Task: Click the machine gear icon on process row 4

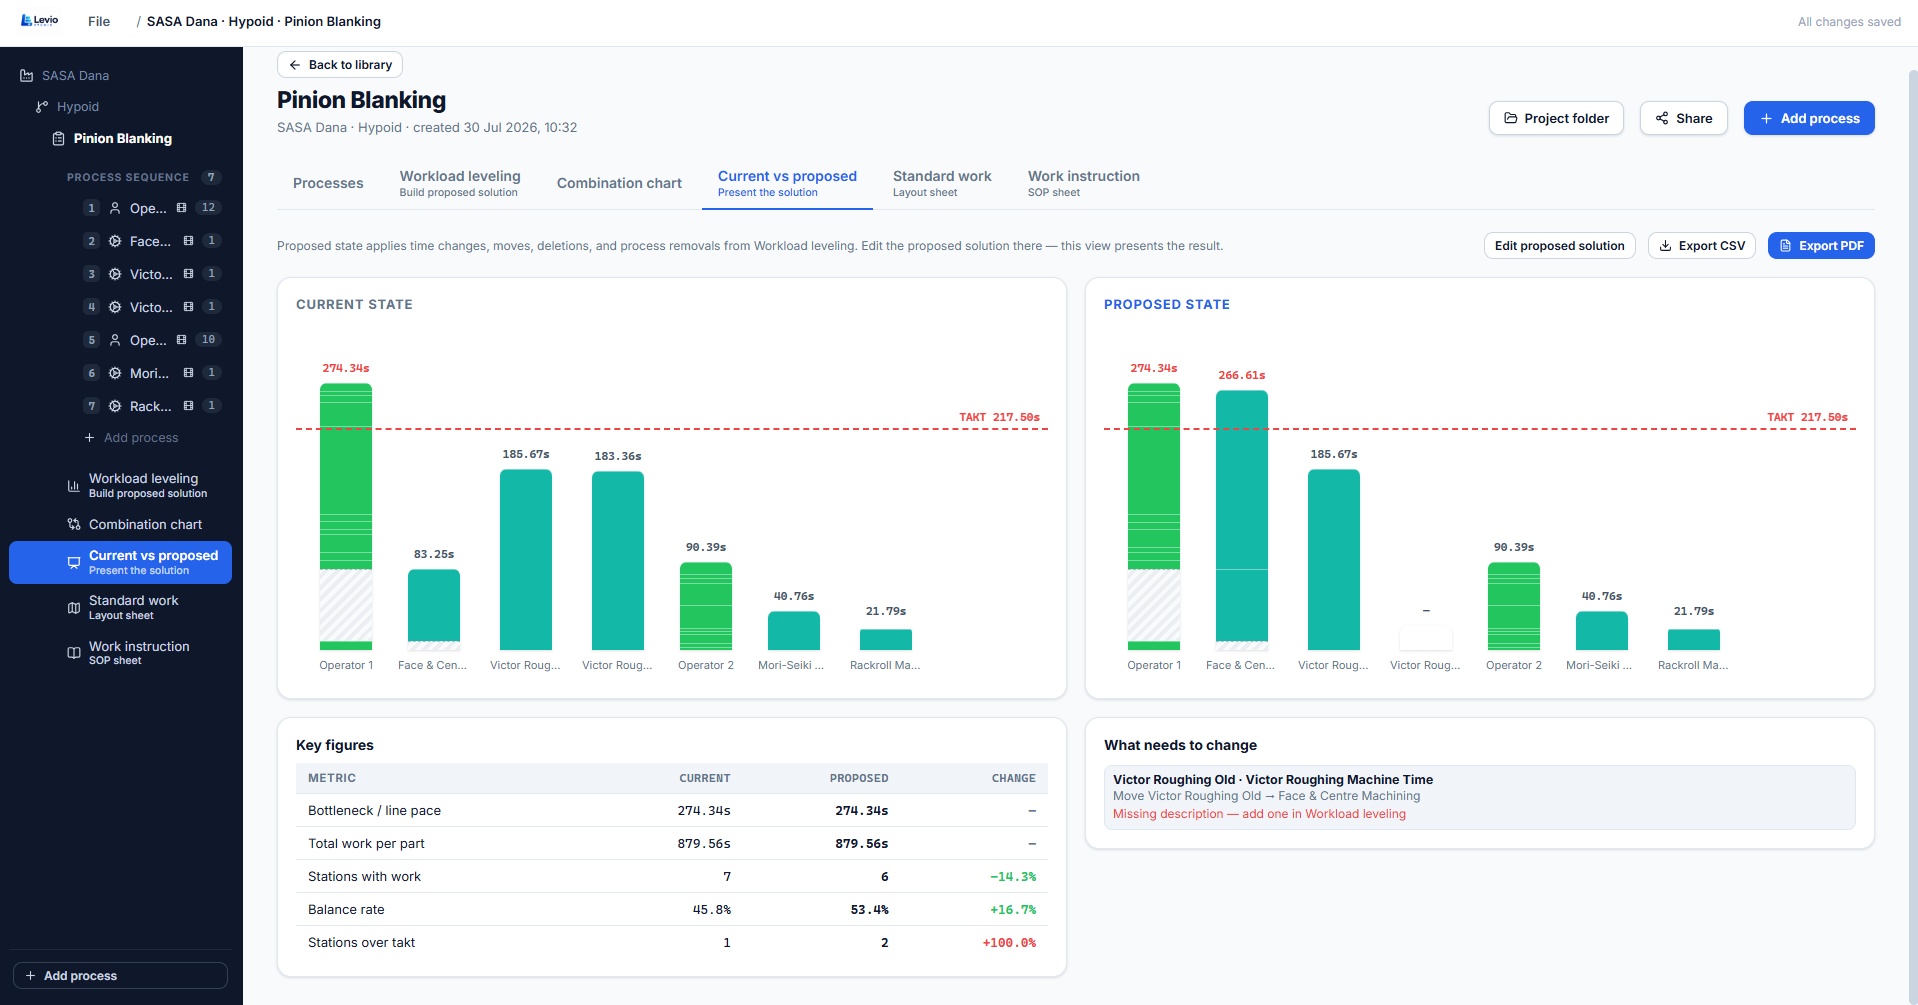Action: click(115, 307)
